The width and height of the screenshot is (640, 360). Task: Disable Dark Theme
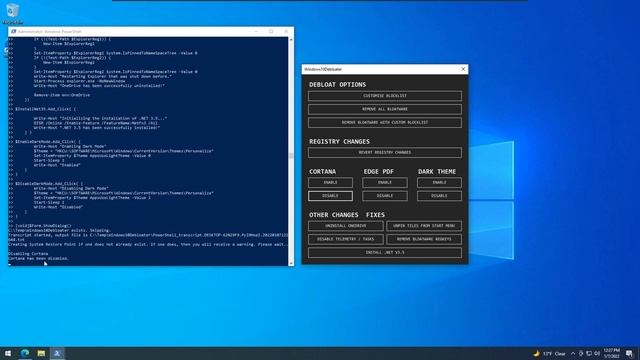pos(439,196)
